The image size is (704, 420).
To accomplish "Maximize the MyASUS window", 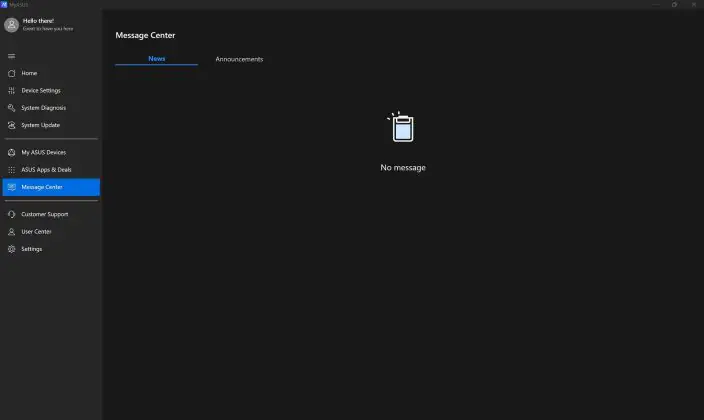I will point(674,4).
